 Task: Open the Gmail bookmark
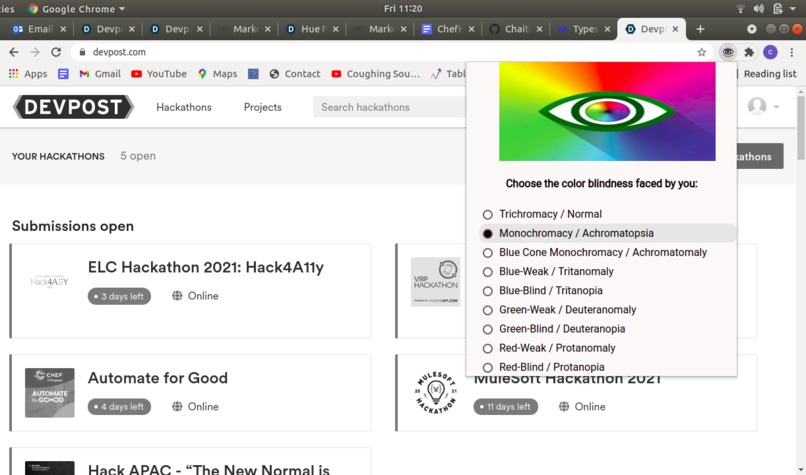100,74
